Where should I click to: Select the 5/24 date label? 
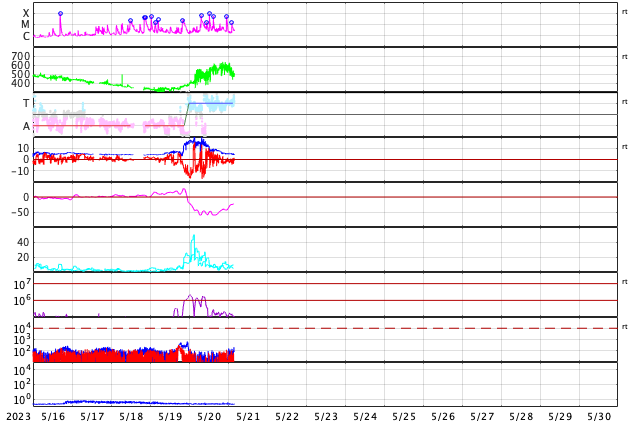point(365,417)
